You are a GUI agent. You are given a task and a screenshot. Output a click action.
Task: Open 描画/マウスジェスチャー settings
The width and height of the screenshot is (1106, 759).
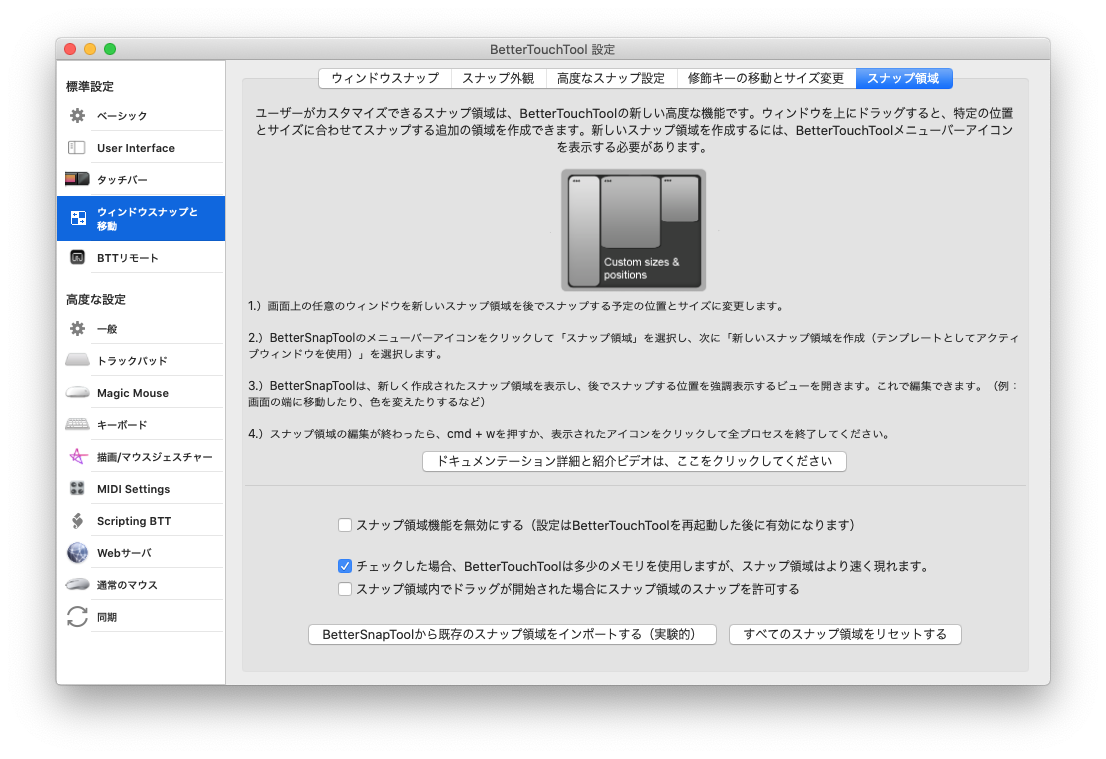point(141,456)
